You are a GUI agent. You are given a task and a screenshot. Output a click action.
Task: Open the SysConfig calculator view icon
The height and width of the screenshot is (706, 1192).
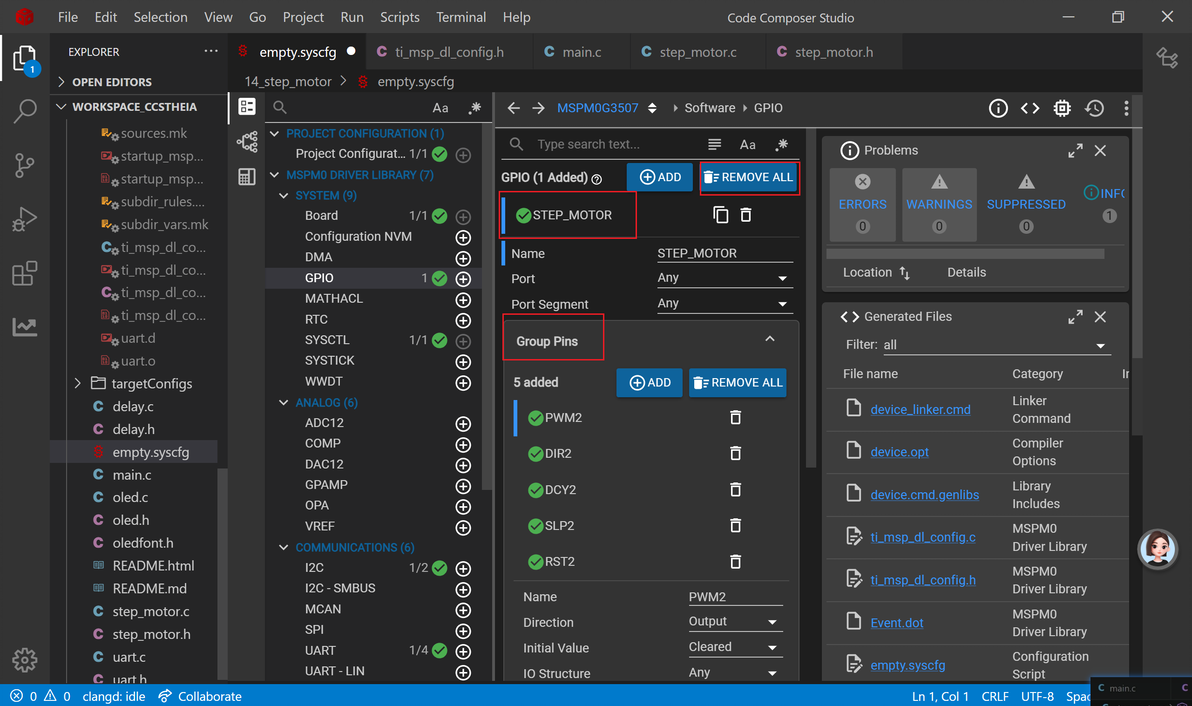point(247,176)
